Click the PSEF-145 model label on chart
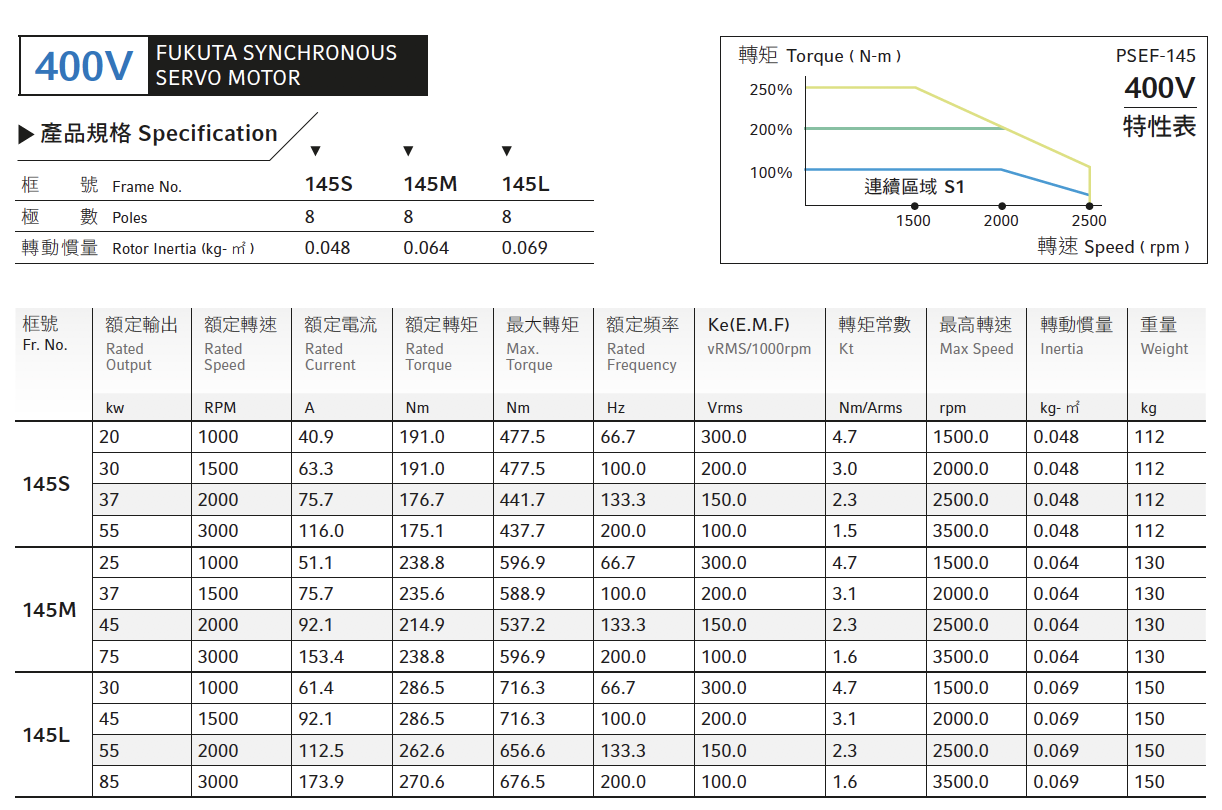Image resolution: width=1222 pixels, height=810 pixels. pyautogui.click(x=1156, y=56)
